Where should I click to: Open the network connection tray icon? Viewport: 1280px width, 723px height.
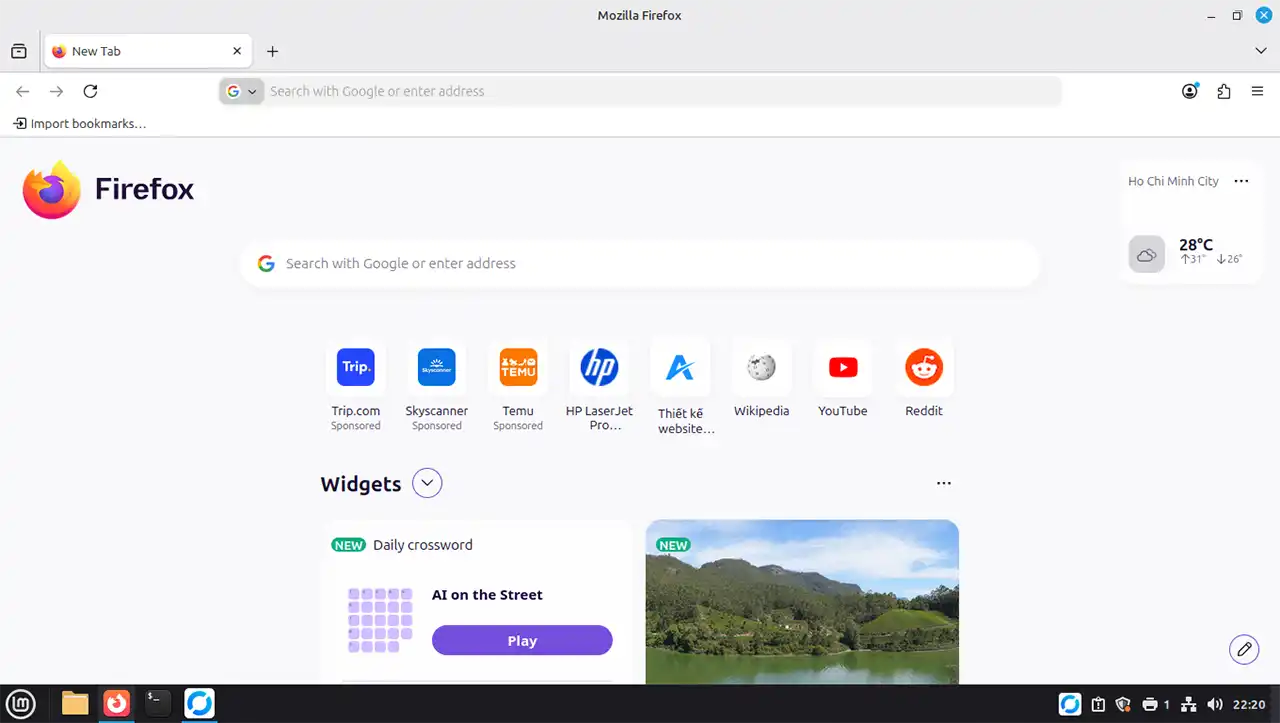[x=1188, y=704]
